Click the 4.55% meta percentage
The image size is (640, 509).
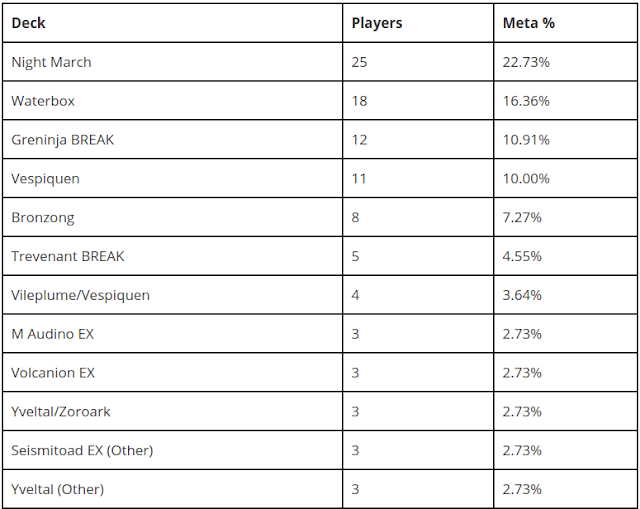pyautogui.click(x=522, y=256)
